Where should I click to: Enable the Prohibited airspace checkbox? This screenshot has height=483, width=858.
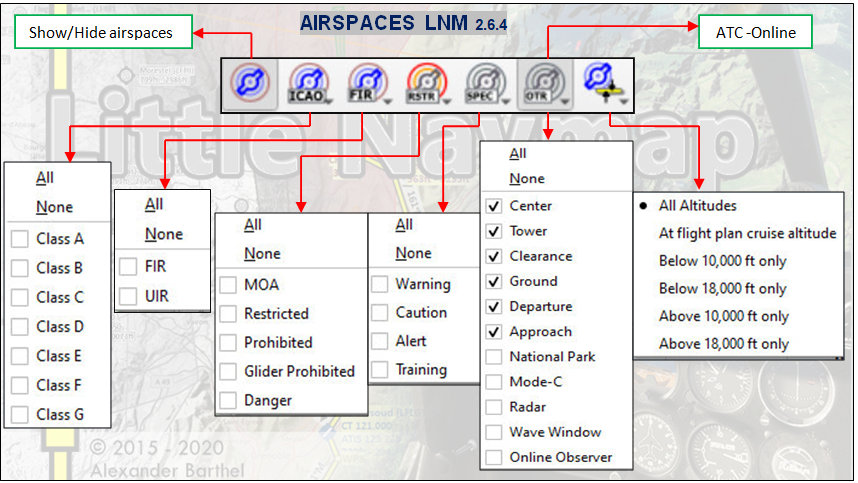pos(228,342)
